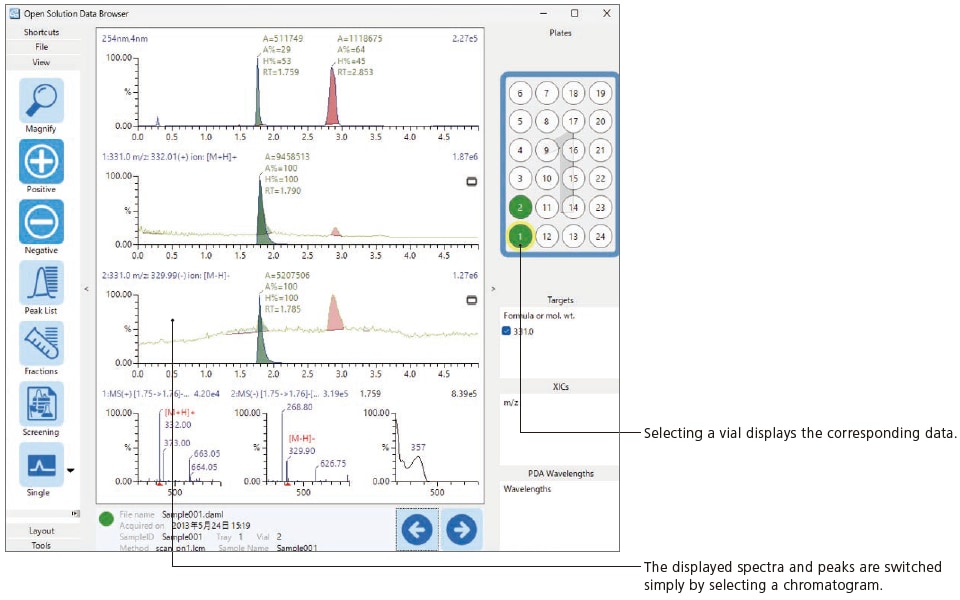Screen dimensions: 960x600
Task: Expand the Single mode dropdown arrow
Action: [x=71, y=468]
